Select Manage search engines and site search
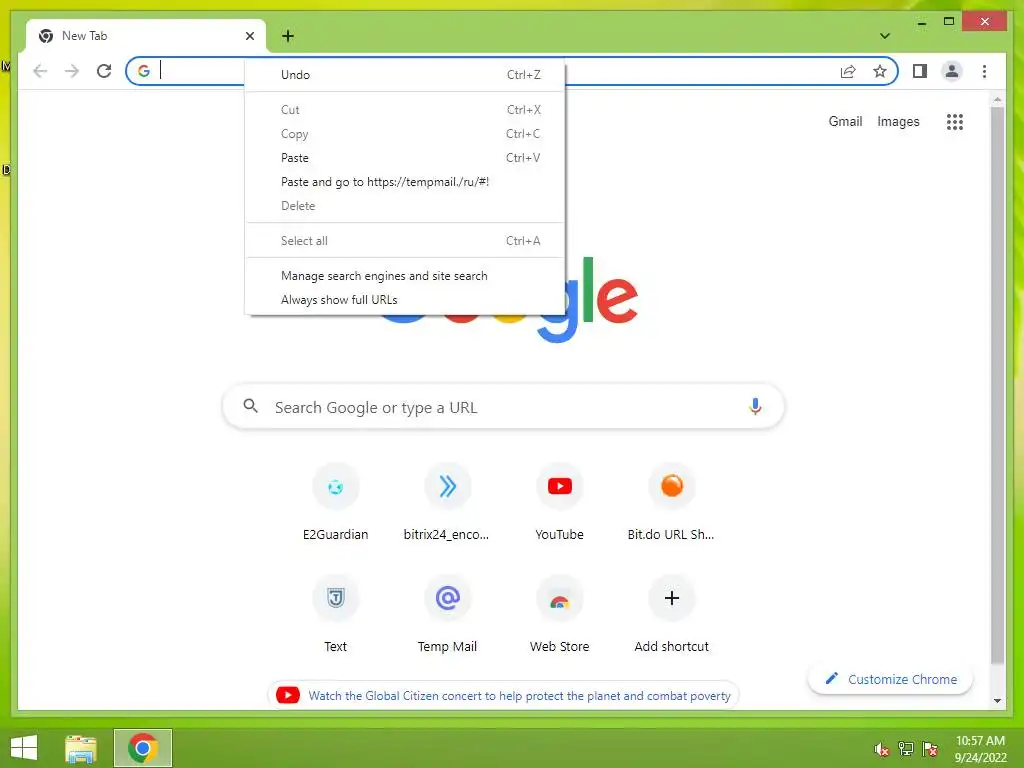The width and height of the screenshot is (1024, 768). point(405,276)
